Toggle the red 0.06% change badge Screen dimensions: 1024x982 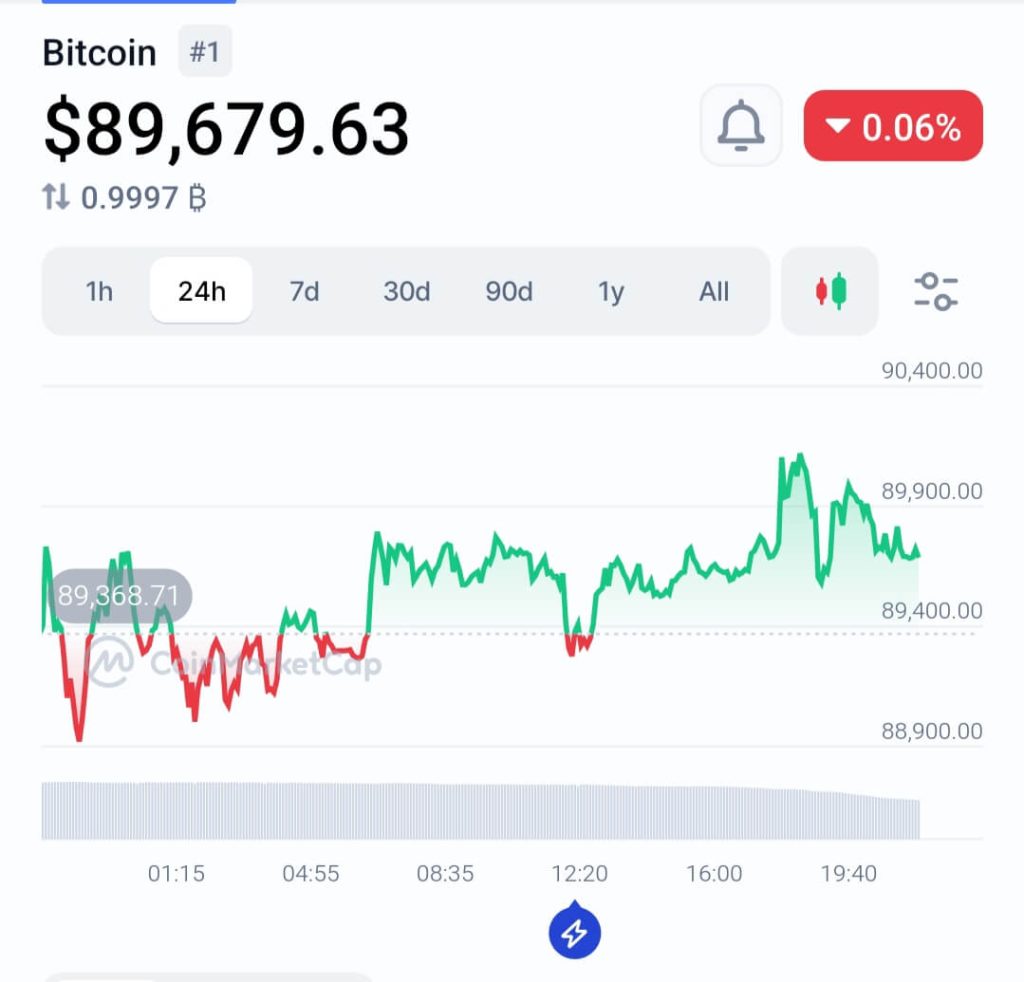(893, 125)
